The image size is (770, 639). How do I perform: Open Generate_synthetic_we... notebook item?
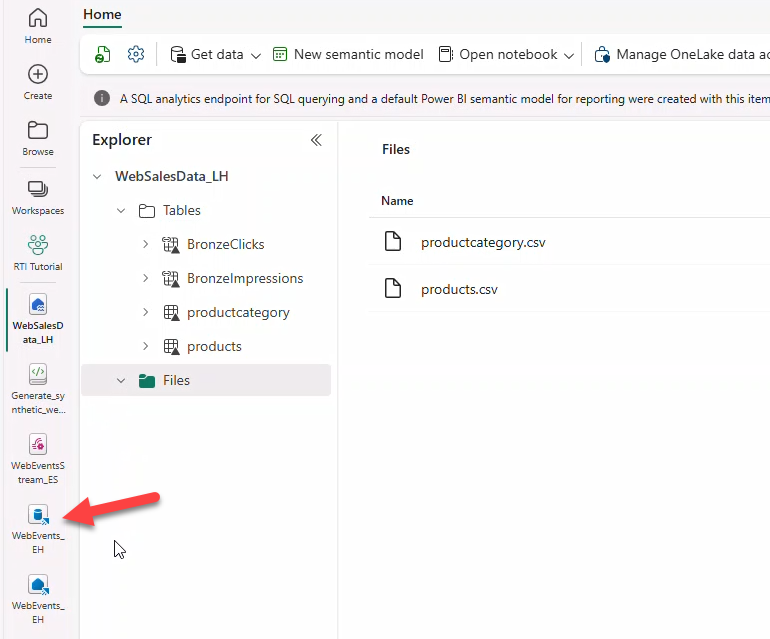[x=38, y=389]
